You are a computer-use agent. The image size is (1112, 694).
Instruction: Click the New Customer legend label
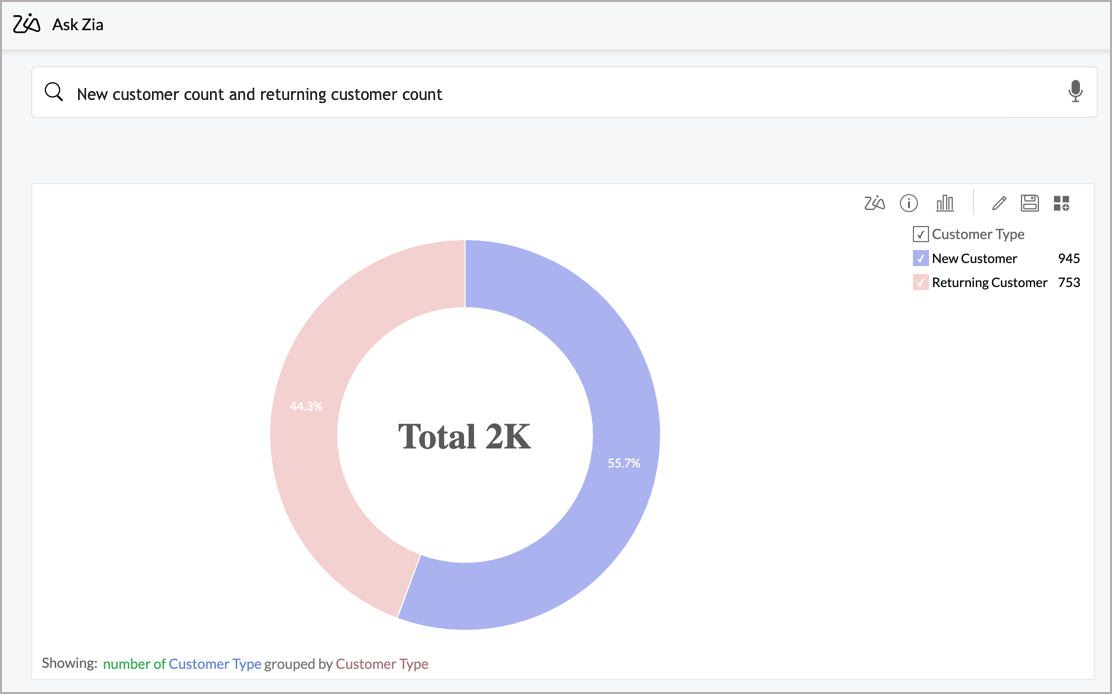coord(974,258)
